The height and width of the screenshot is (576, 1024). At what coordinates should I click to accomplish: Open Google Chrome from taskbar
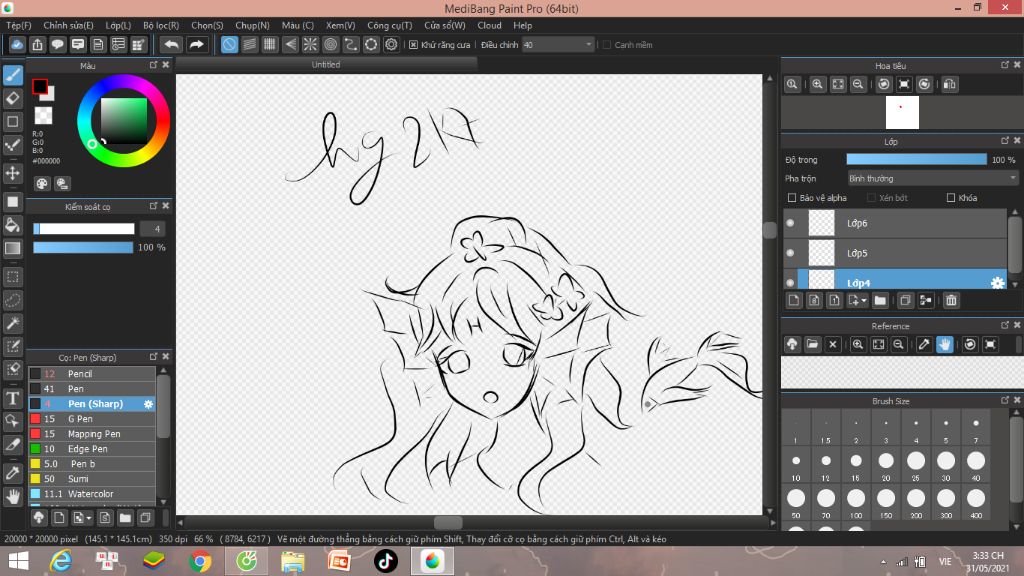pos(200,561)
